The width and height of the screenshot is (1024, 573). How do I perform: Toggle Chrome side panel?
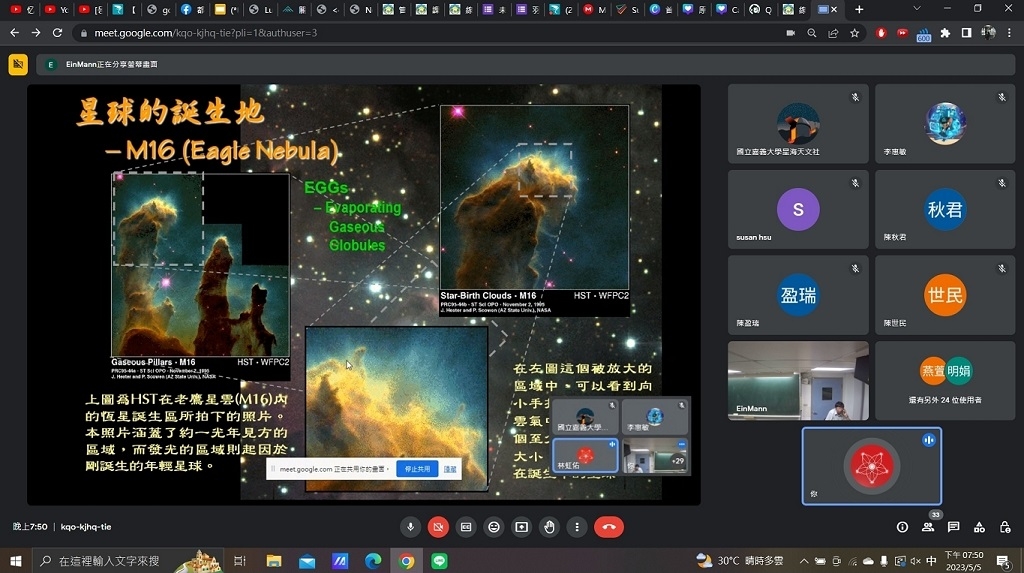(x=967, y=33)
